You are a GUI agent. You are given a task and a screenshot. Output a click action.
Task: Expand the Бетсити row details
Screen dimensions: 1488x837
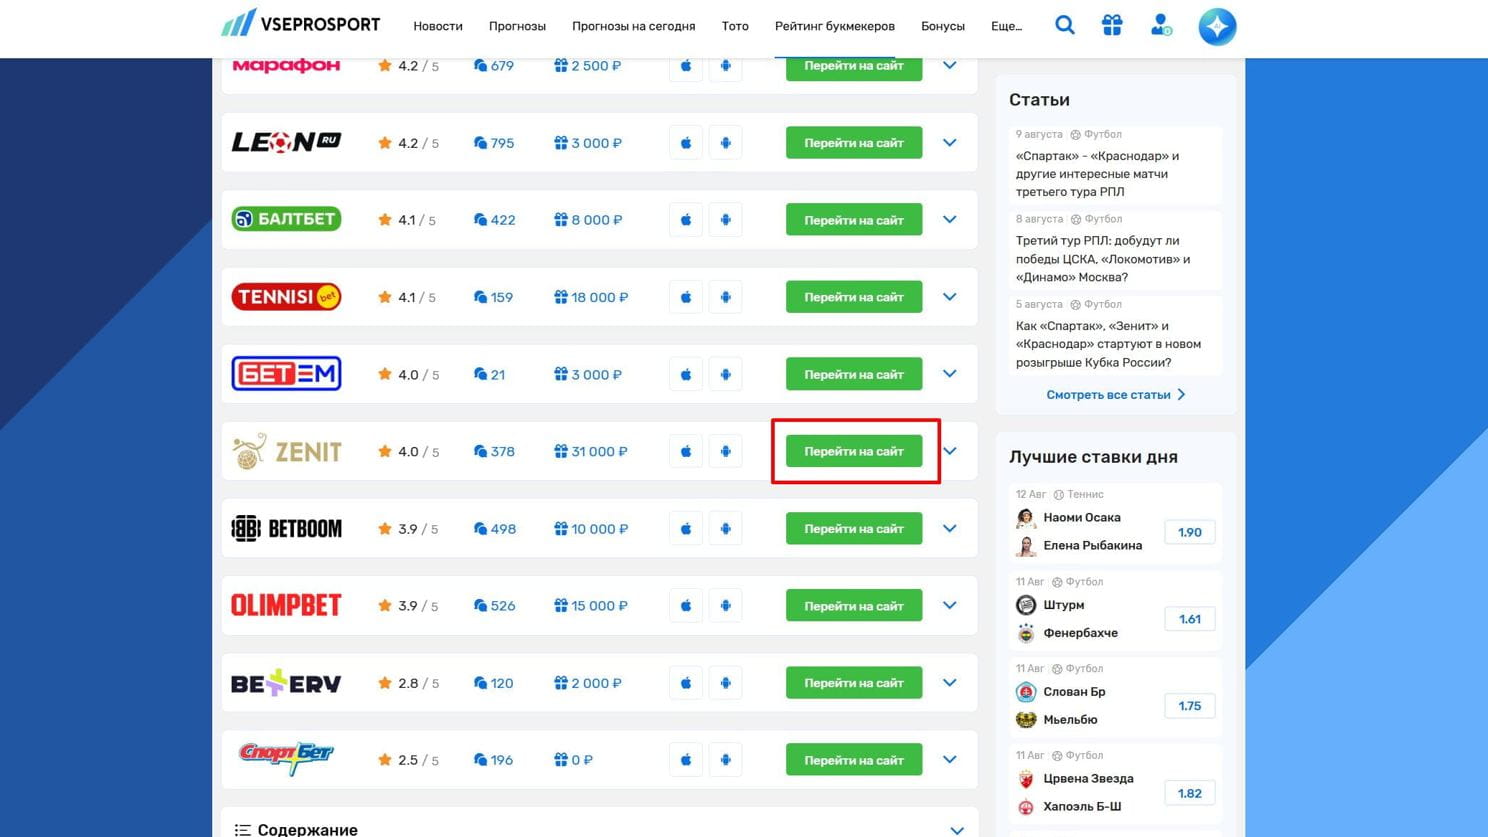click(x=950, y=374)
